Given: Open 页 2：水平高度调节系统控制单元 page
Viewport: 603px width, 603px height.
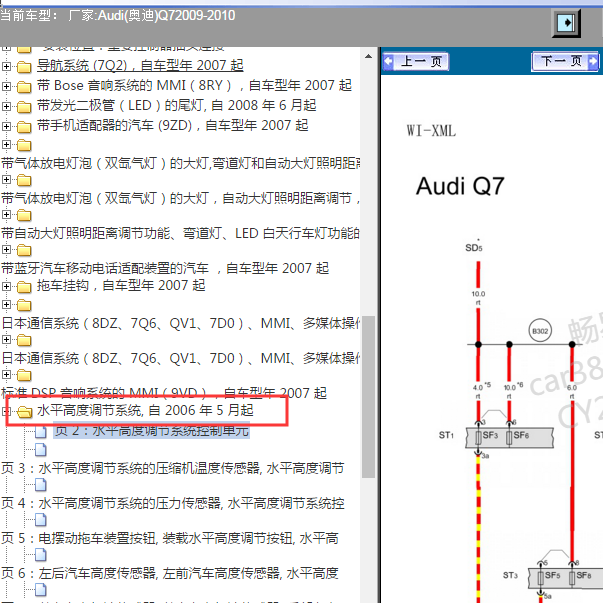Looking at the screenshot, I should click(152, 430).
